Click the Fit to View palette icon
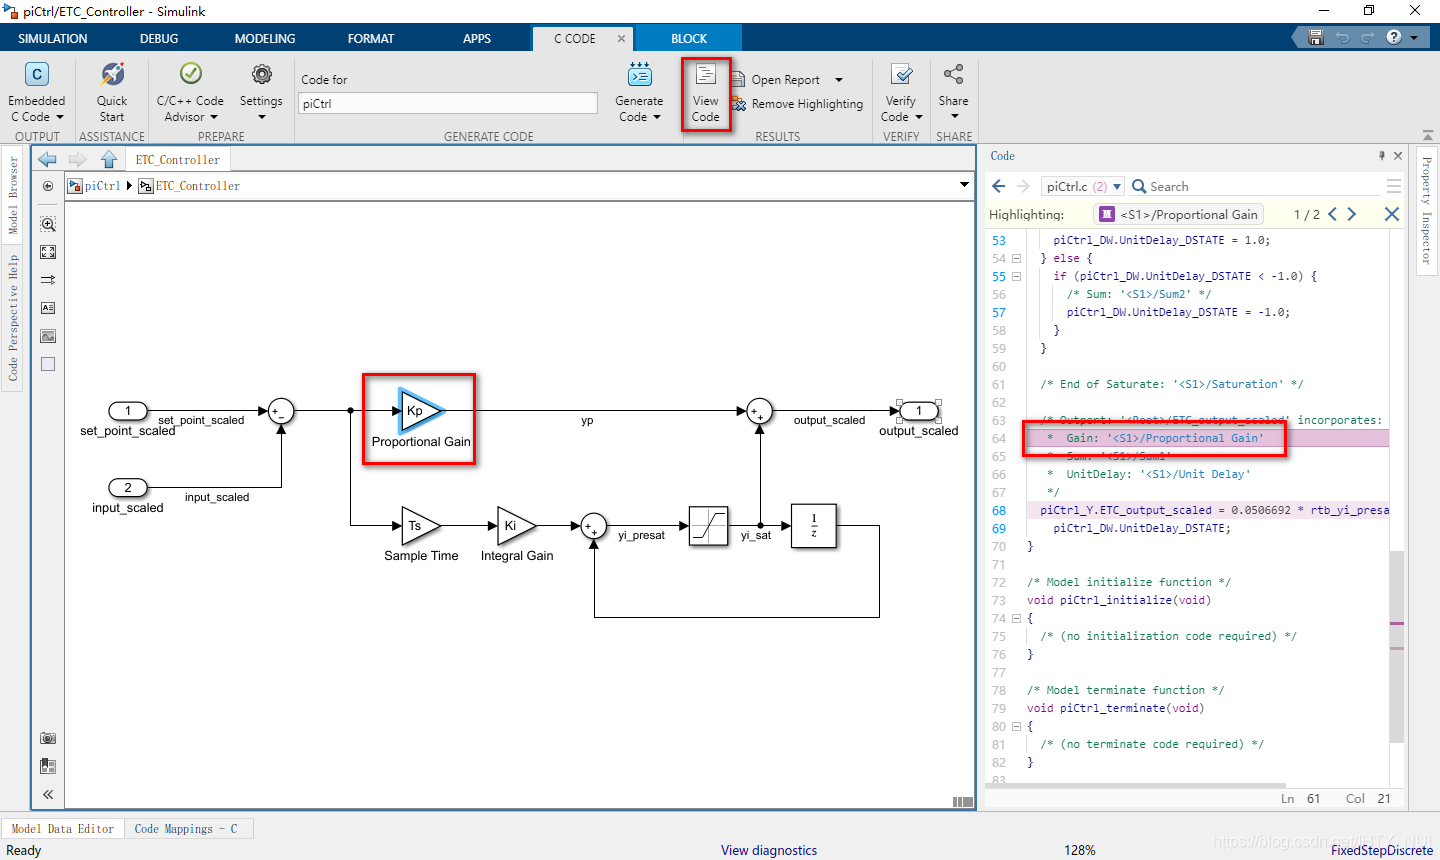Viewport: 1440px width, 860px height. [x=48, y=252]
